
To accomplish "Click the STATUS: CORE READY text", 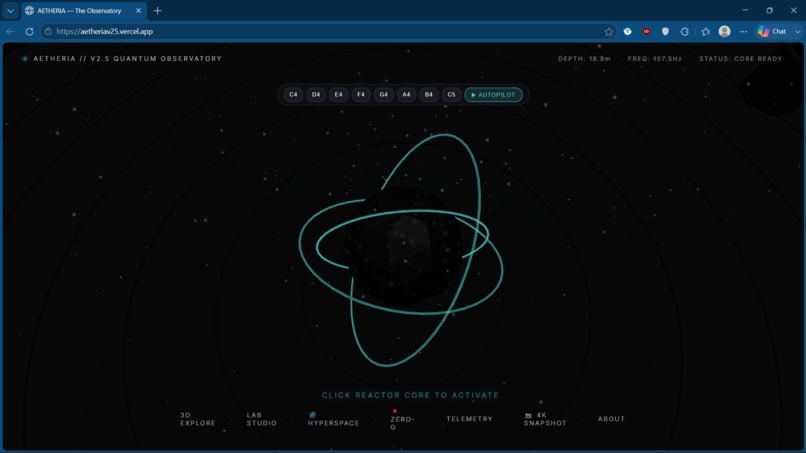I will (x=740, y=59).
